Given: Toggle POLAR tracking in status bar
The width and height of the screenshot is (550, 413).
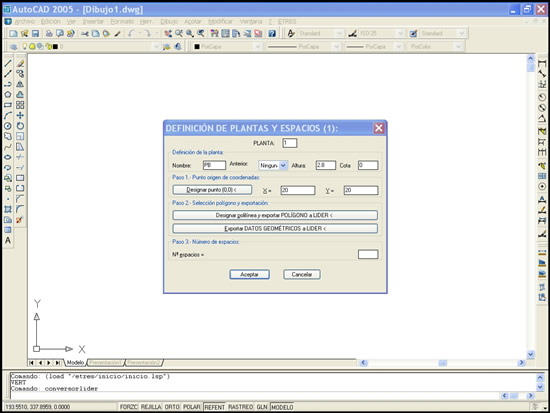Looking at the screenshot, I should point(192,407).
